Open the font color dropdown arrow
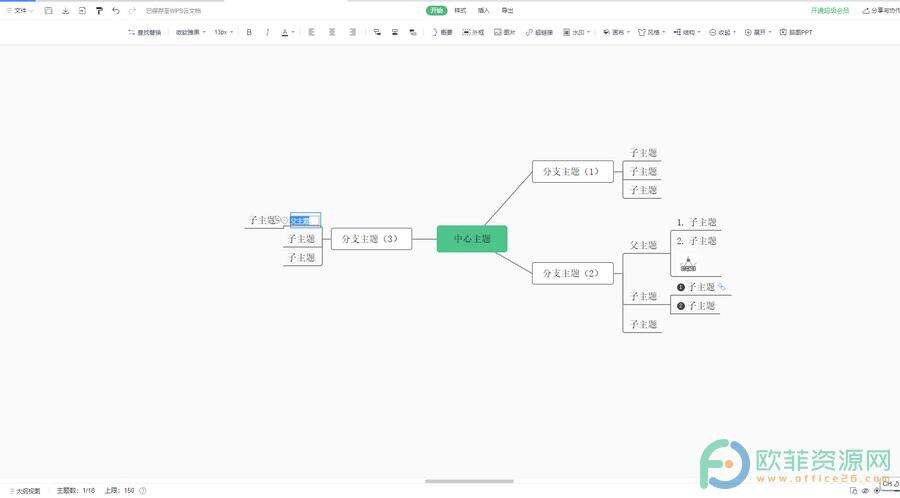The width and height of the screenshot is (900, 498). (293, 33)
